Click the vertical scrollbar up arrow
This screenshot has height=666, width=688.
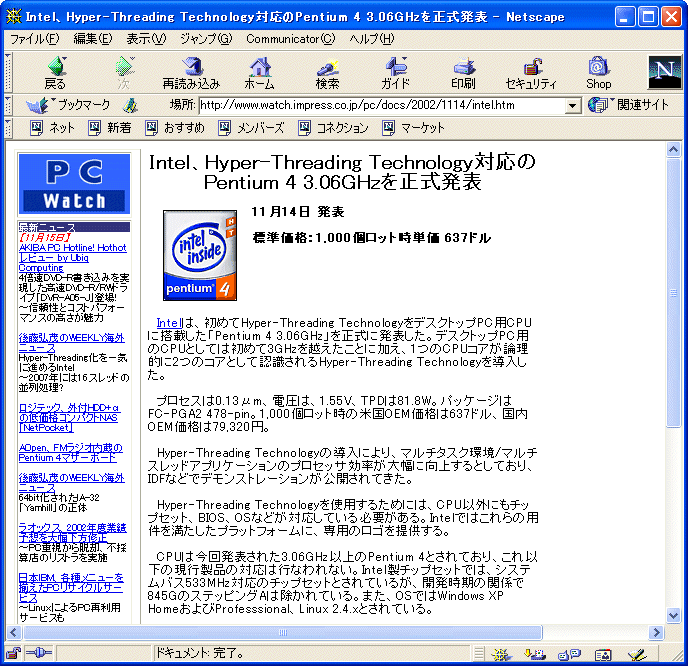coord(673,150)
